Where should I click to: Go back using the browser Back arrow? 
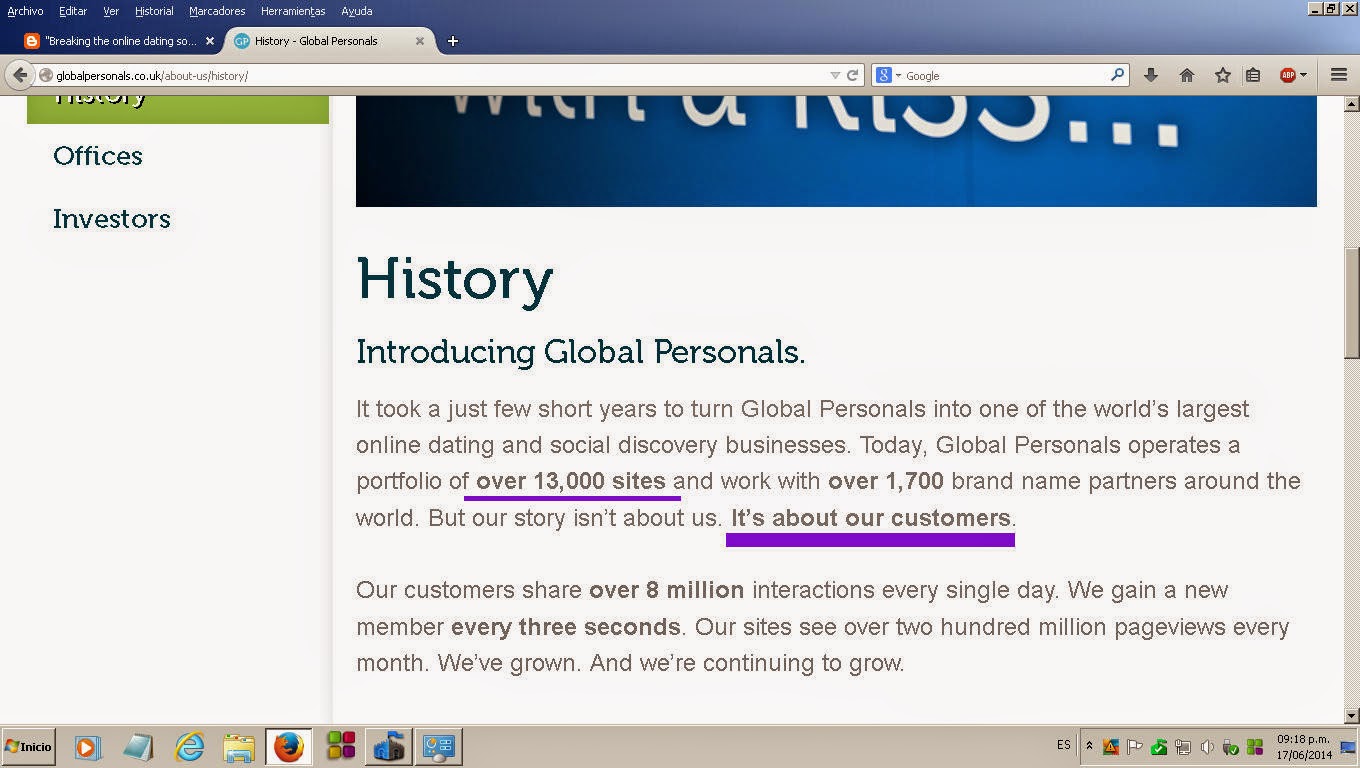coord(20,75)
